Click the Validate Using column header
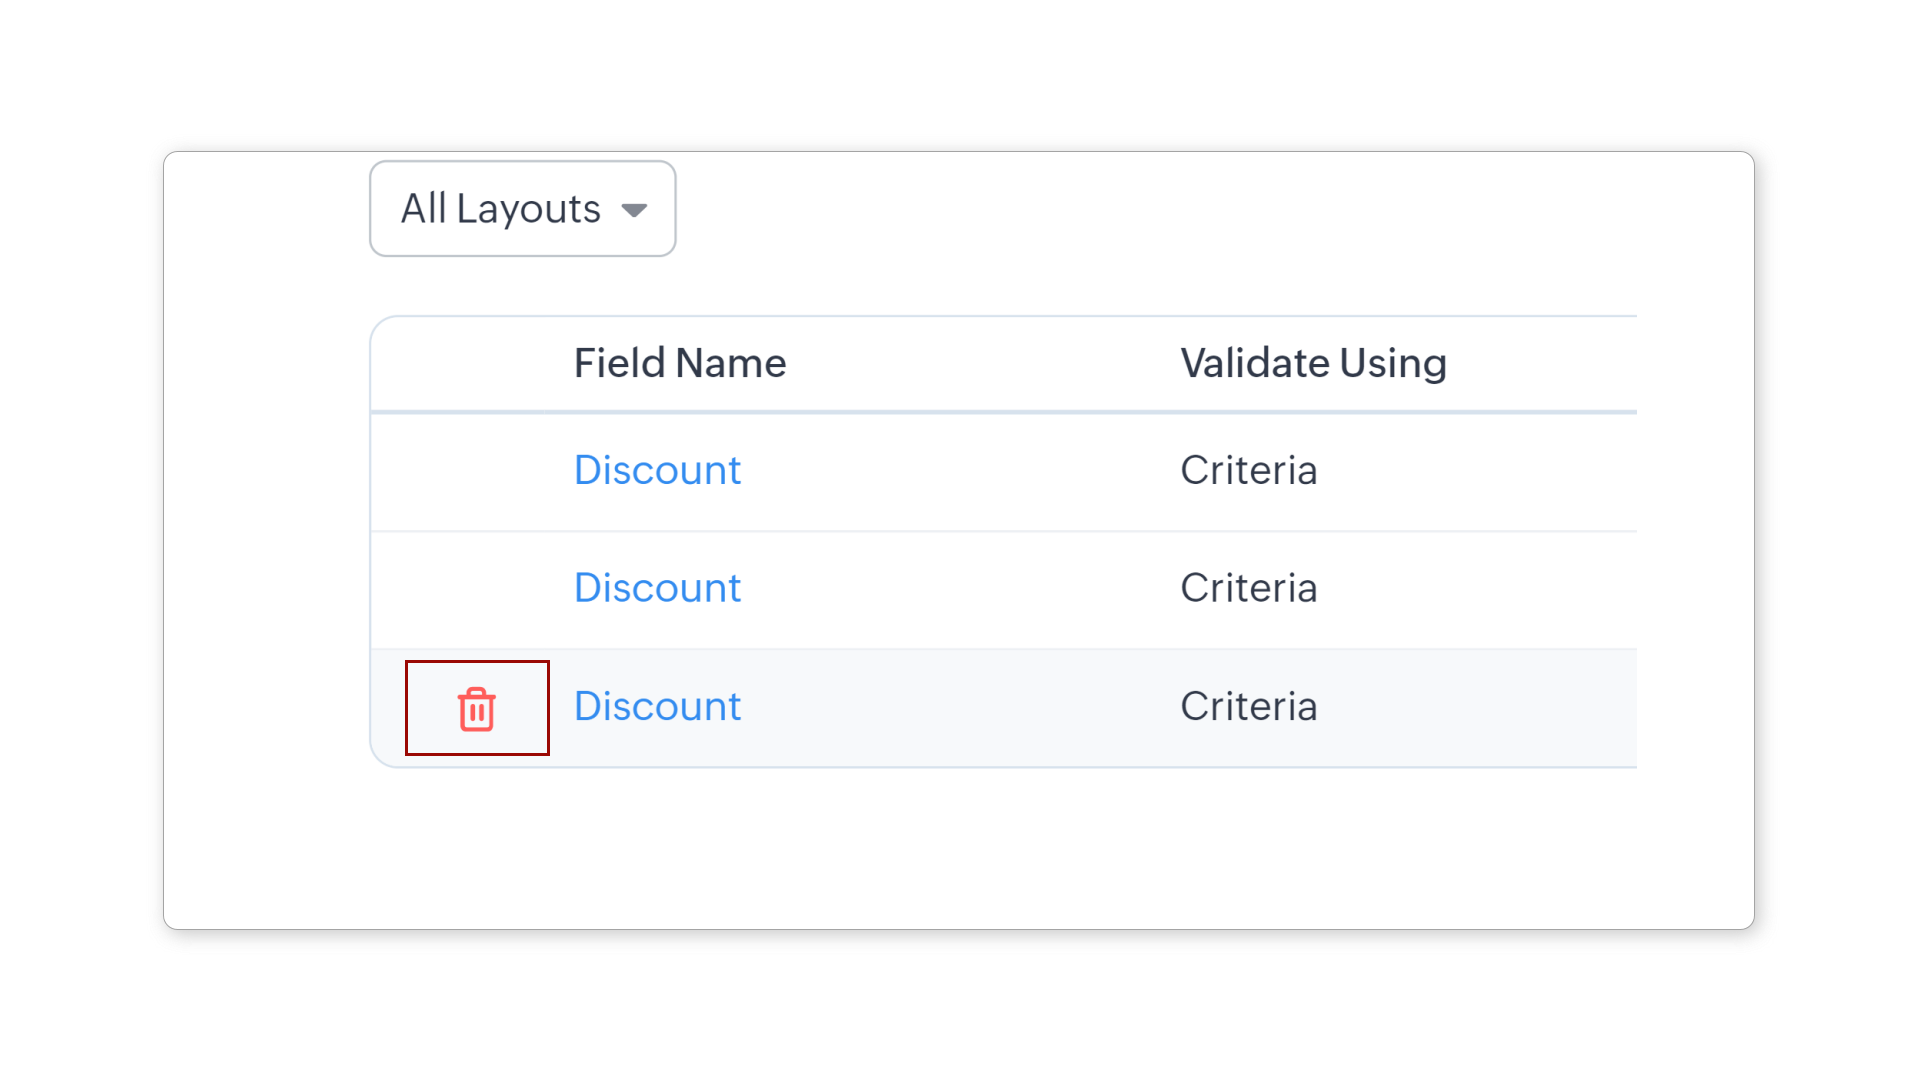This screenshot has width=1920, height=1080. [x=1313, y=363]
